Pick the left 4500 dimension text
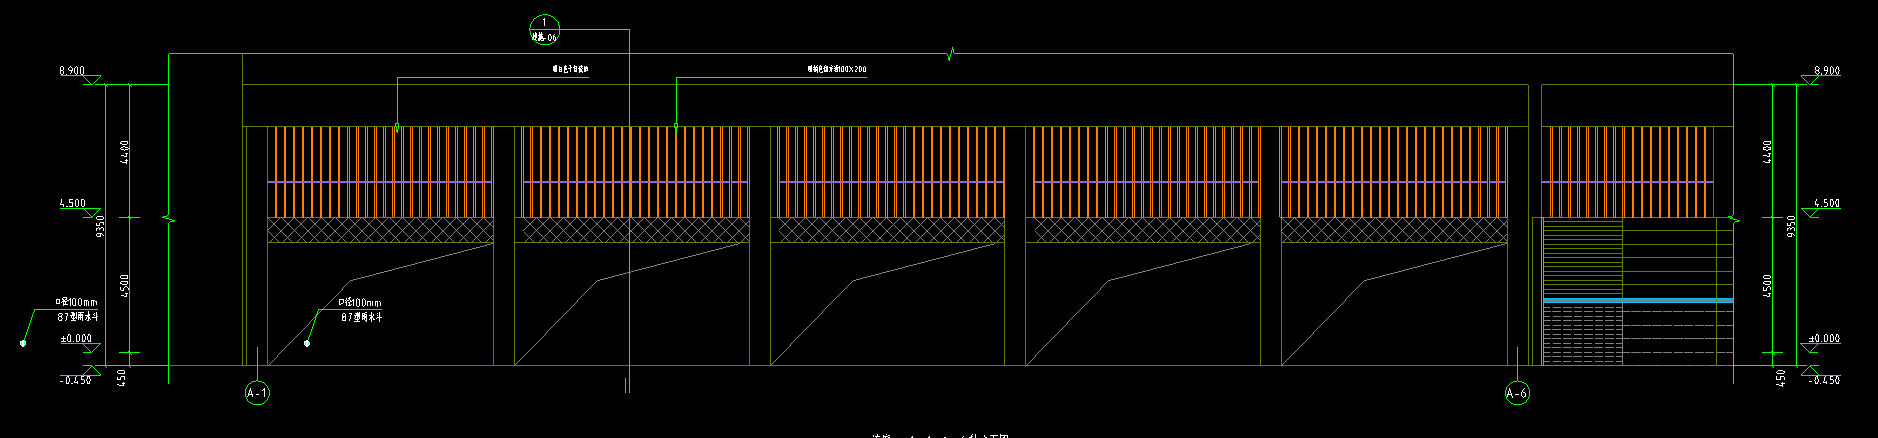This screenshot has width=1878, height=438. (x=124, y=286)
